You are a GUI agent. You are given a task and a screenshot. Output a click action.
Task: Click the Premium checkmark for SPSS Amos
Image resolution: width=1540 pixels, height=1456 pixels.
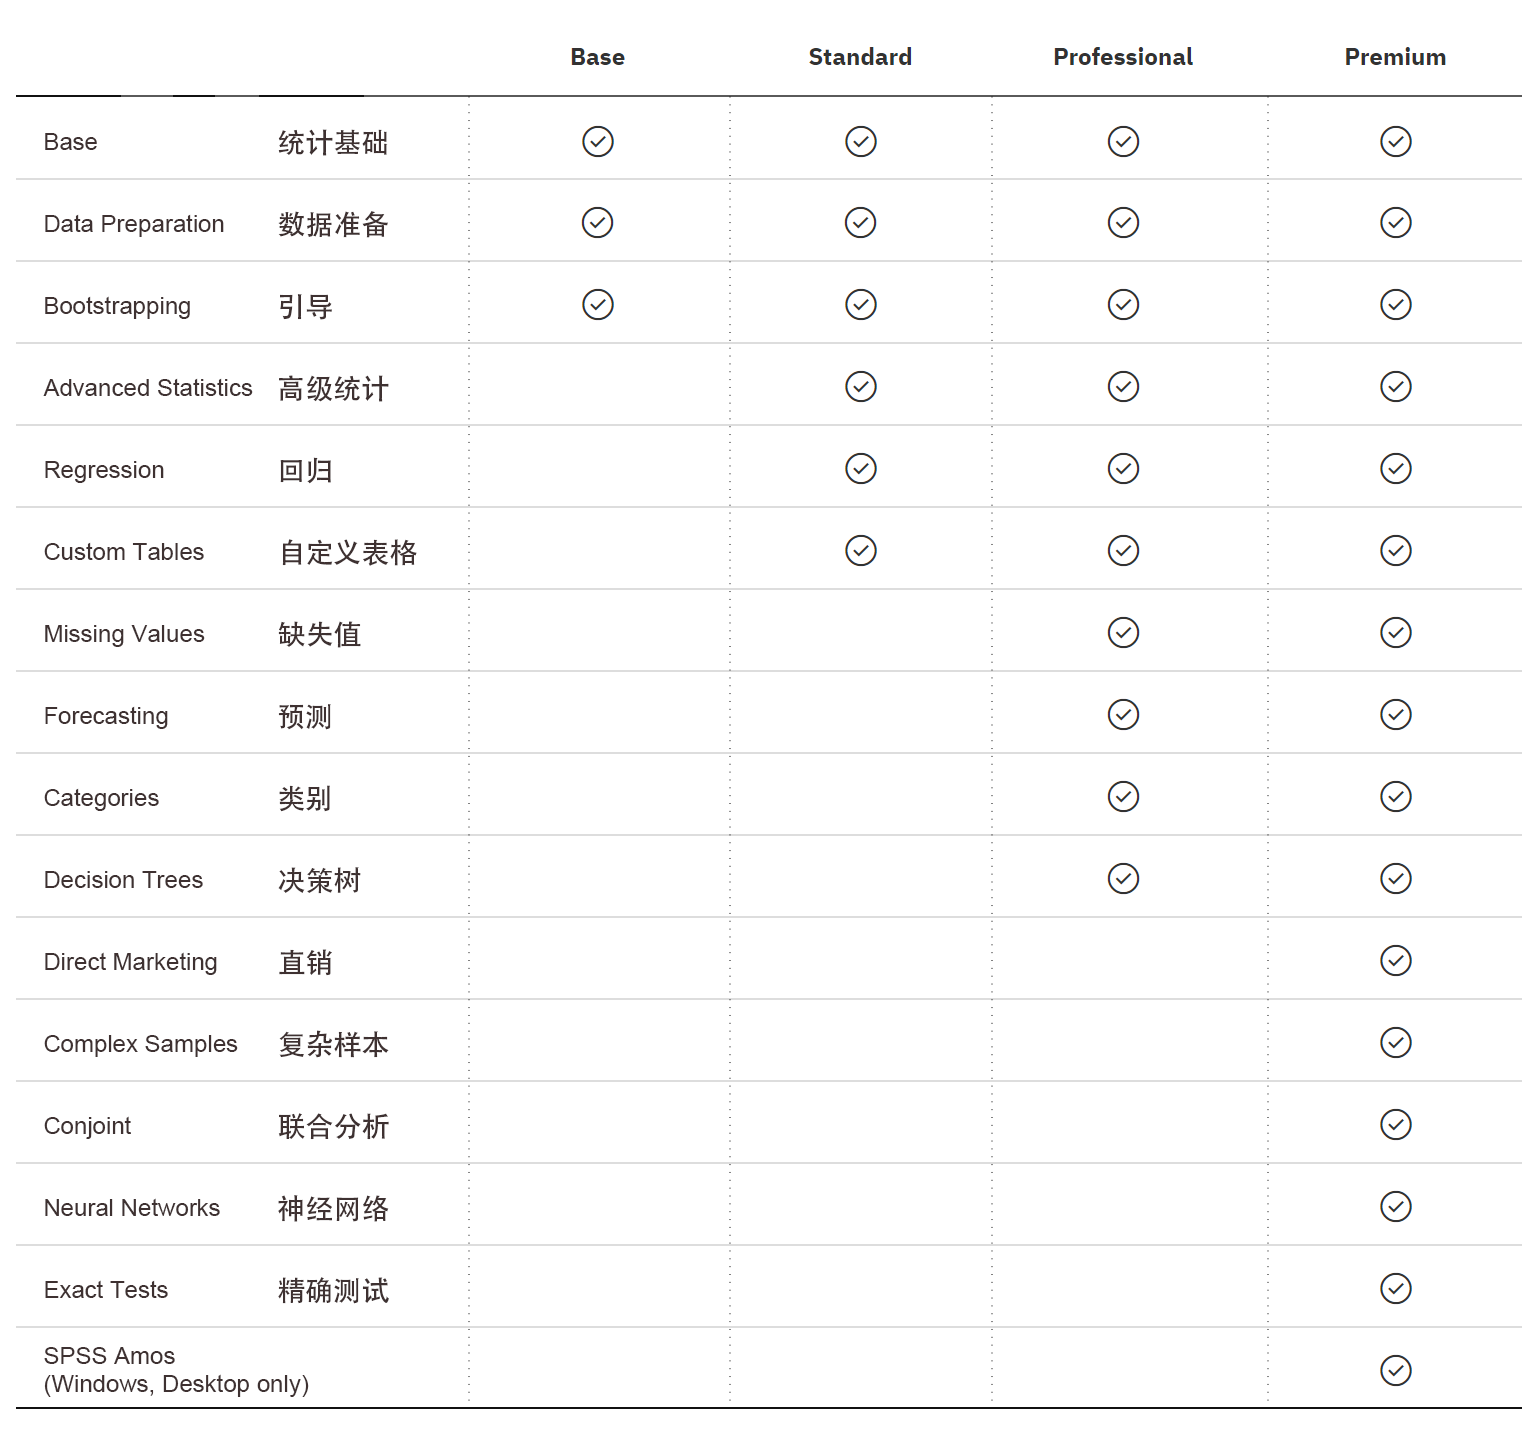pyautogui.click(x=1396, y=1370)
